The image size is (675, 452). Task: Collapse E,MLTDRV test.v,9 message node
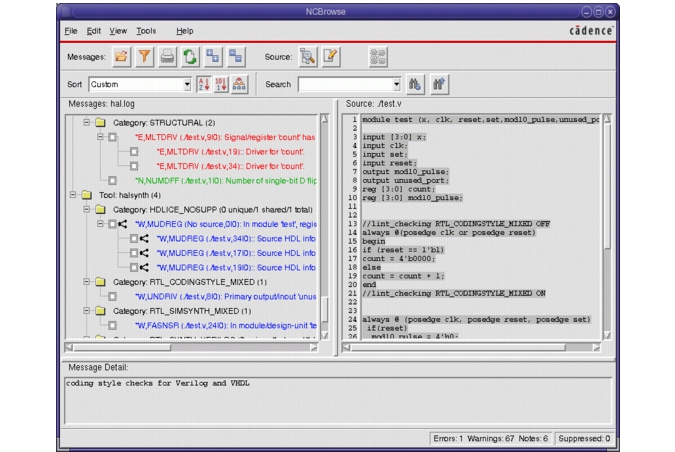(x=100, y=137)
